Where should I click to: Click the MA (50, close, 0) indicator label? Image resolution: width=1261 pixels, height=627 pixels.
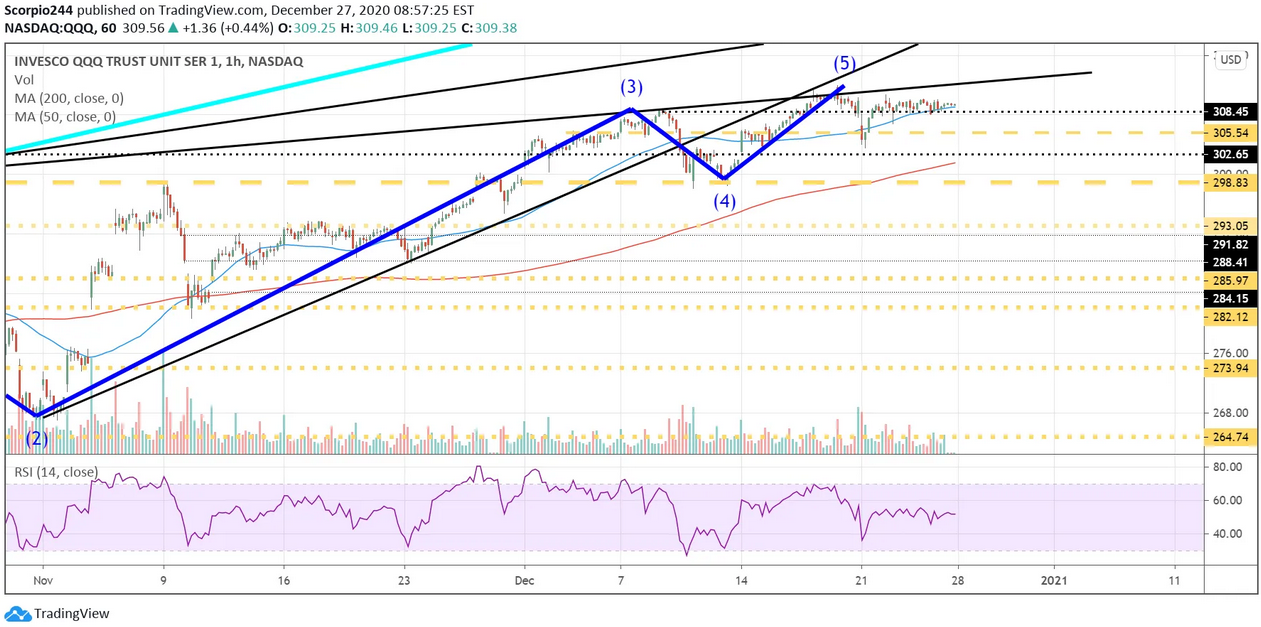[x=65, y=117]
